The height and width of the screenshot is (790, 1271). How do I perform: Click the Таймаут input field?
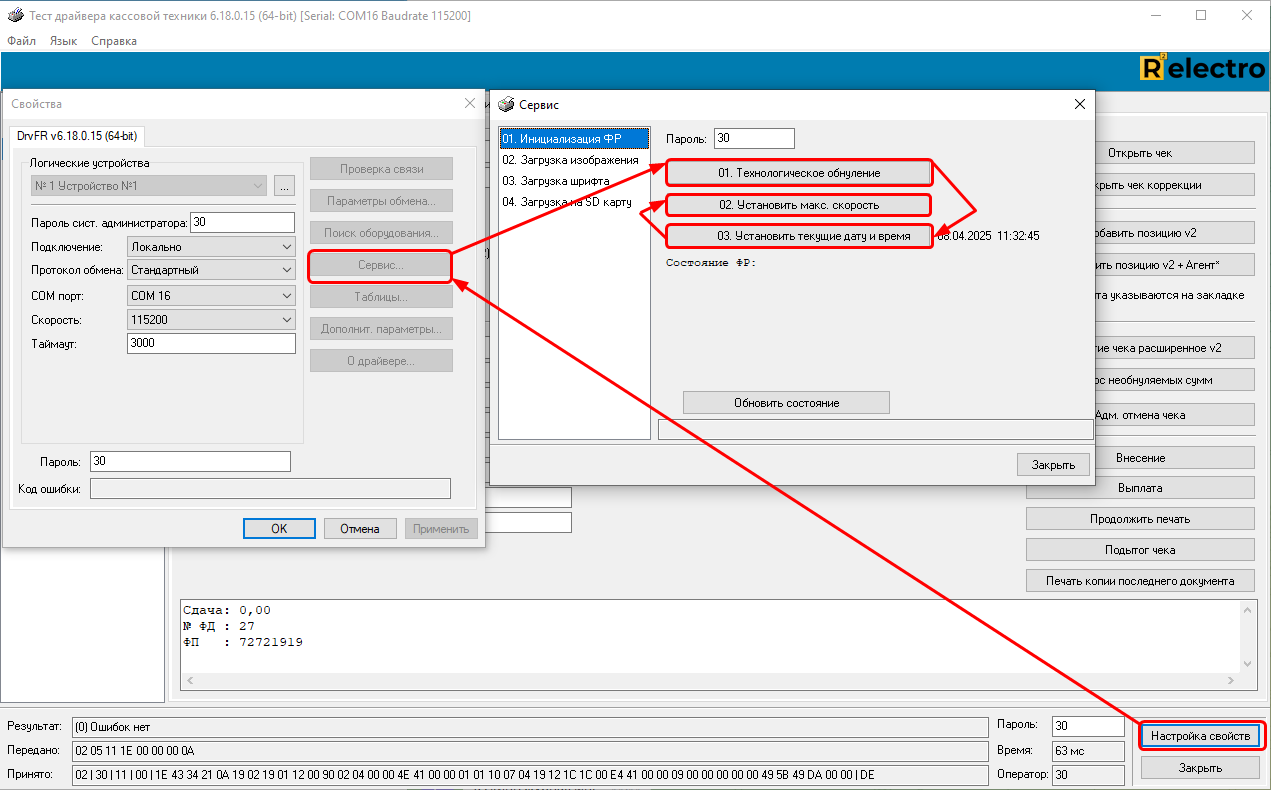coord(211,343)
